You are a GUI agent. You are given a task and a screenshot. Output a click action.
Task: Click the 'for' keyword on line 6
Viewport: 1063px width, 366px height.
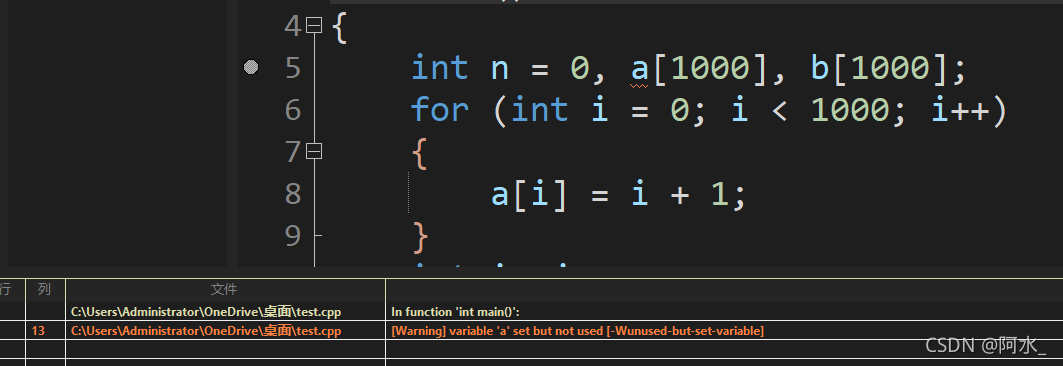coord(440,109)
